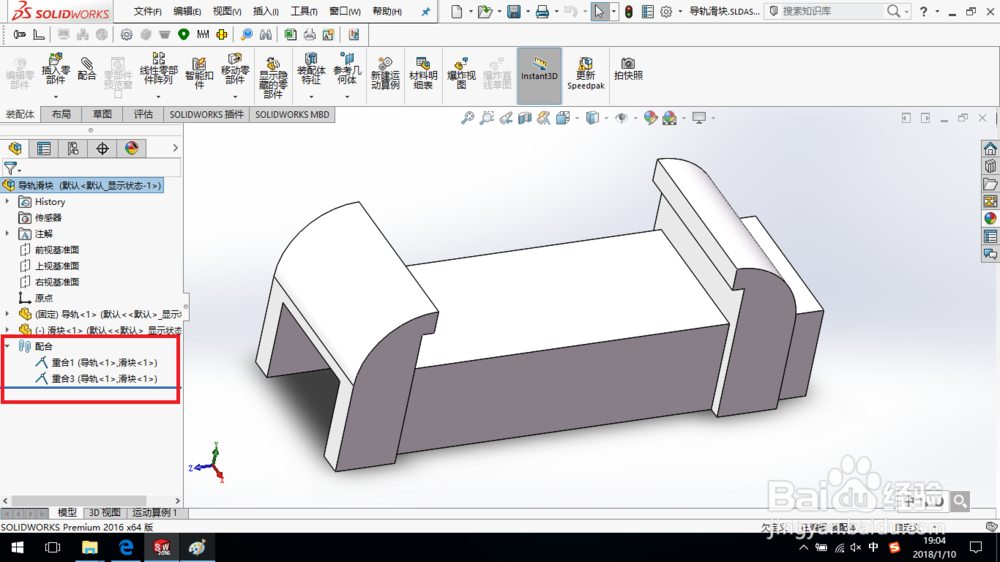Open the 工具(T) menu

304,11
